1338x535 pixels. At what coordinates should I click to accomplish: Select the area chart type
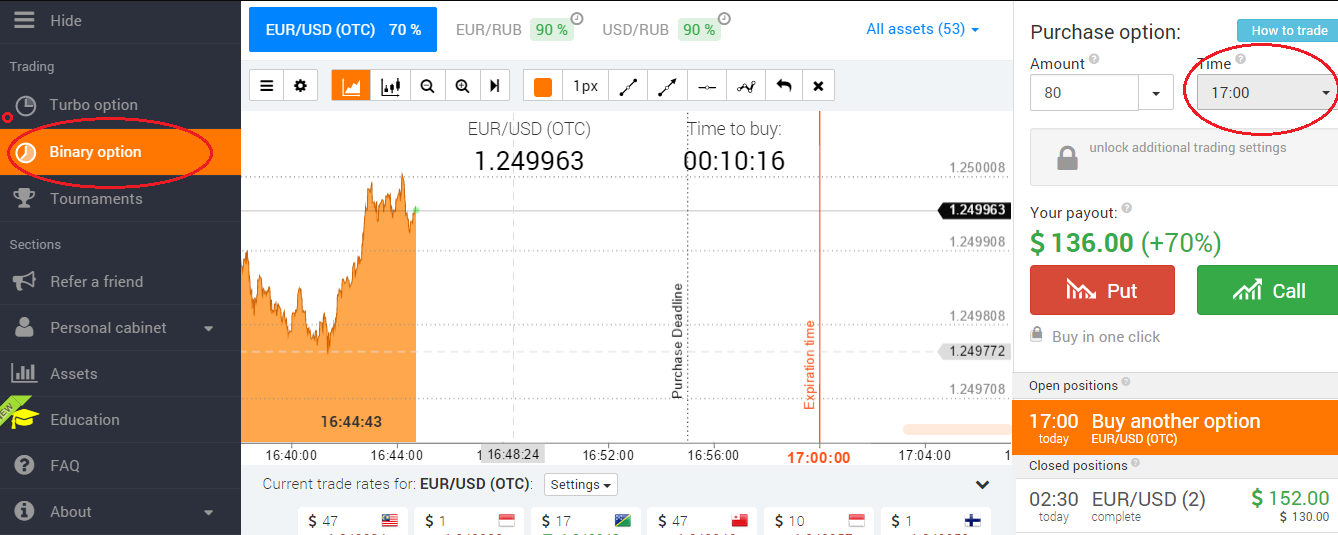[x=351, y=86]
